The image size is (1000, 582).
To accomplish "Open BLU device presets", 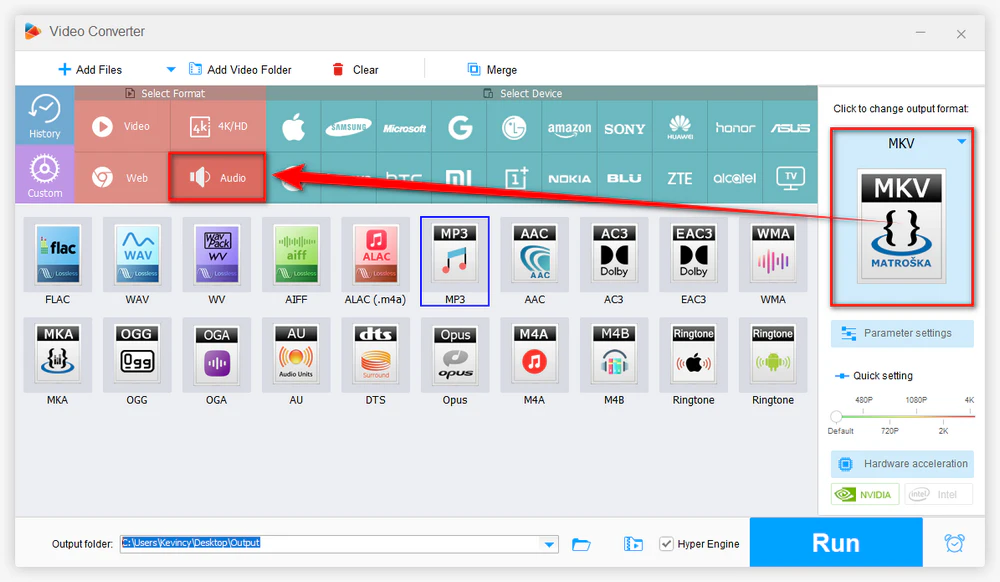I will coord(624,178).
